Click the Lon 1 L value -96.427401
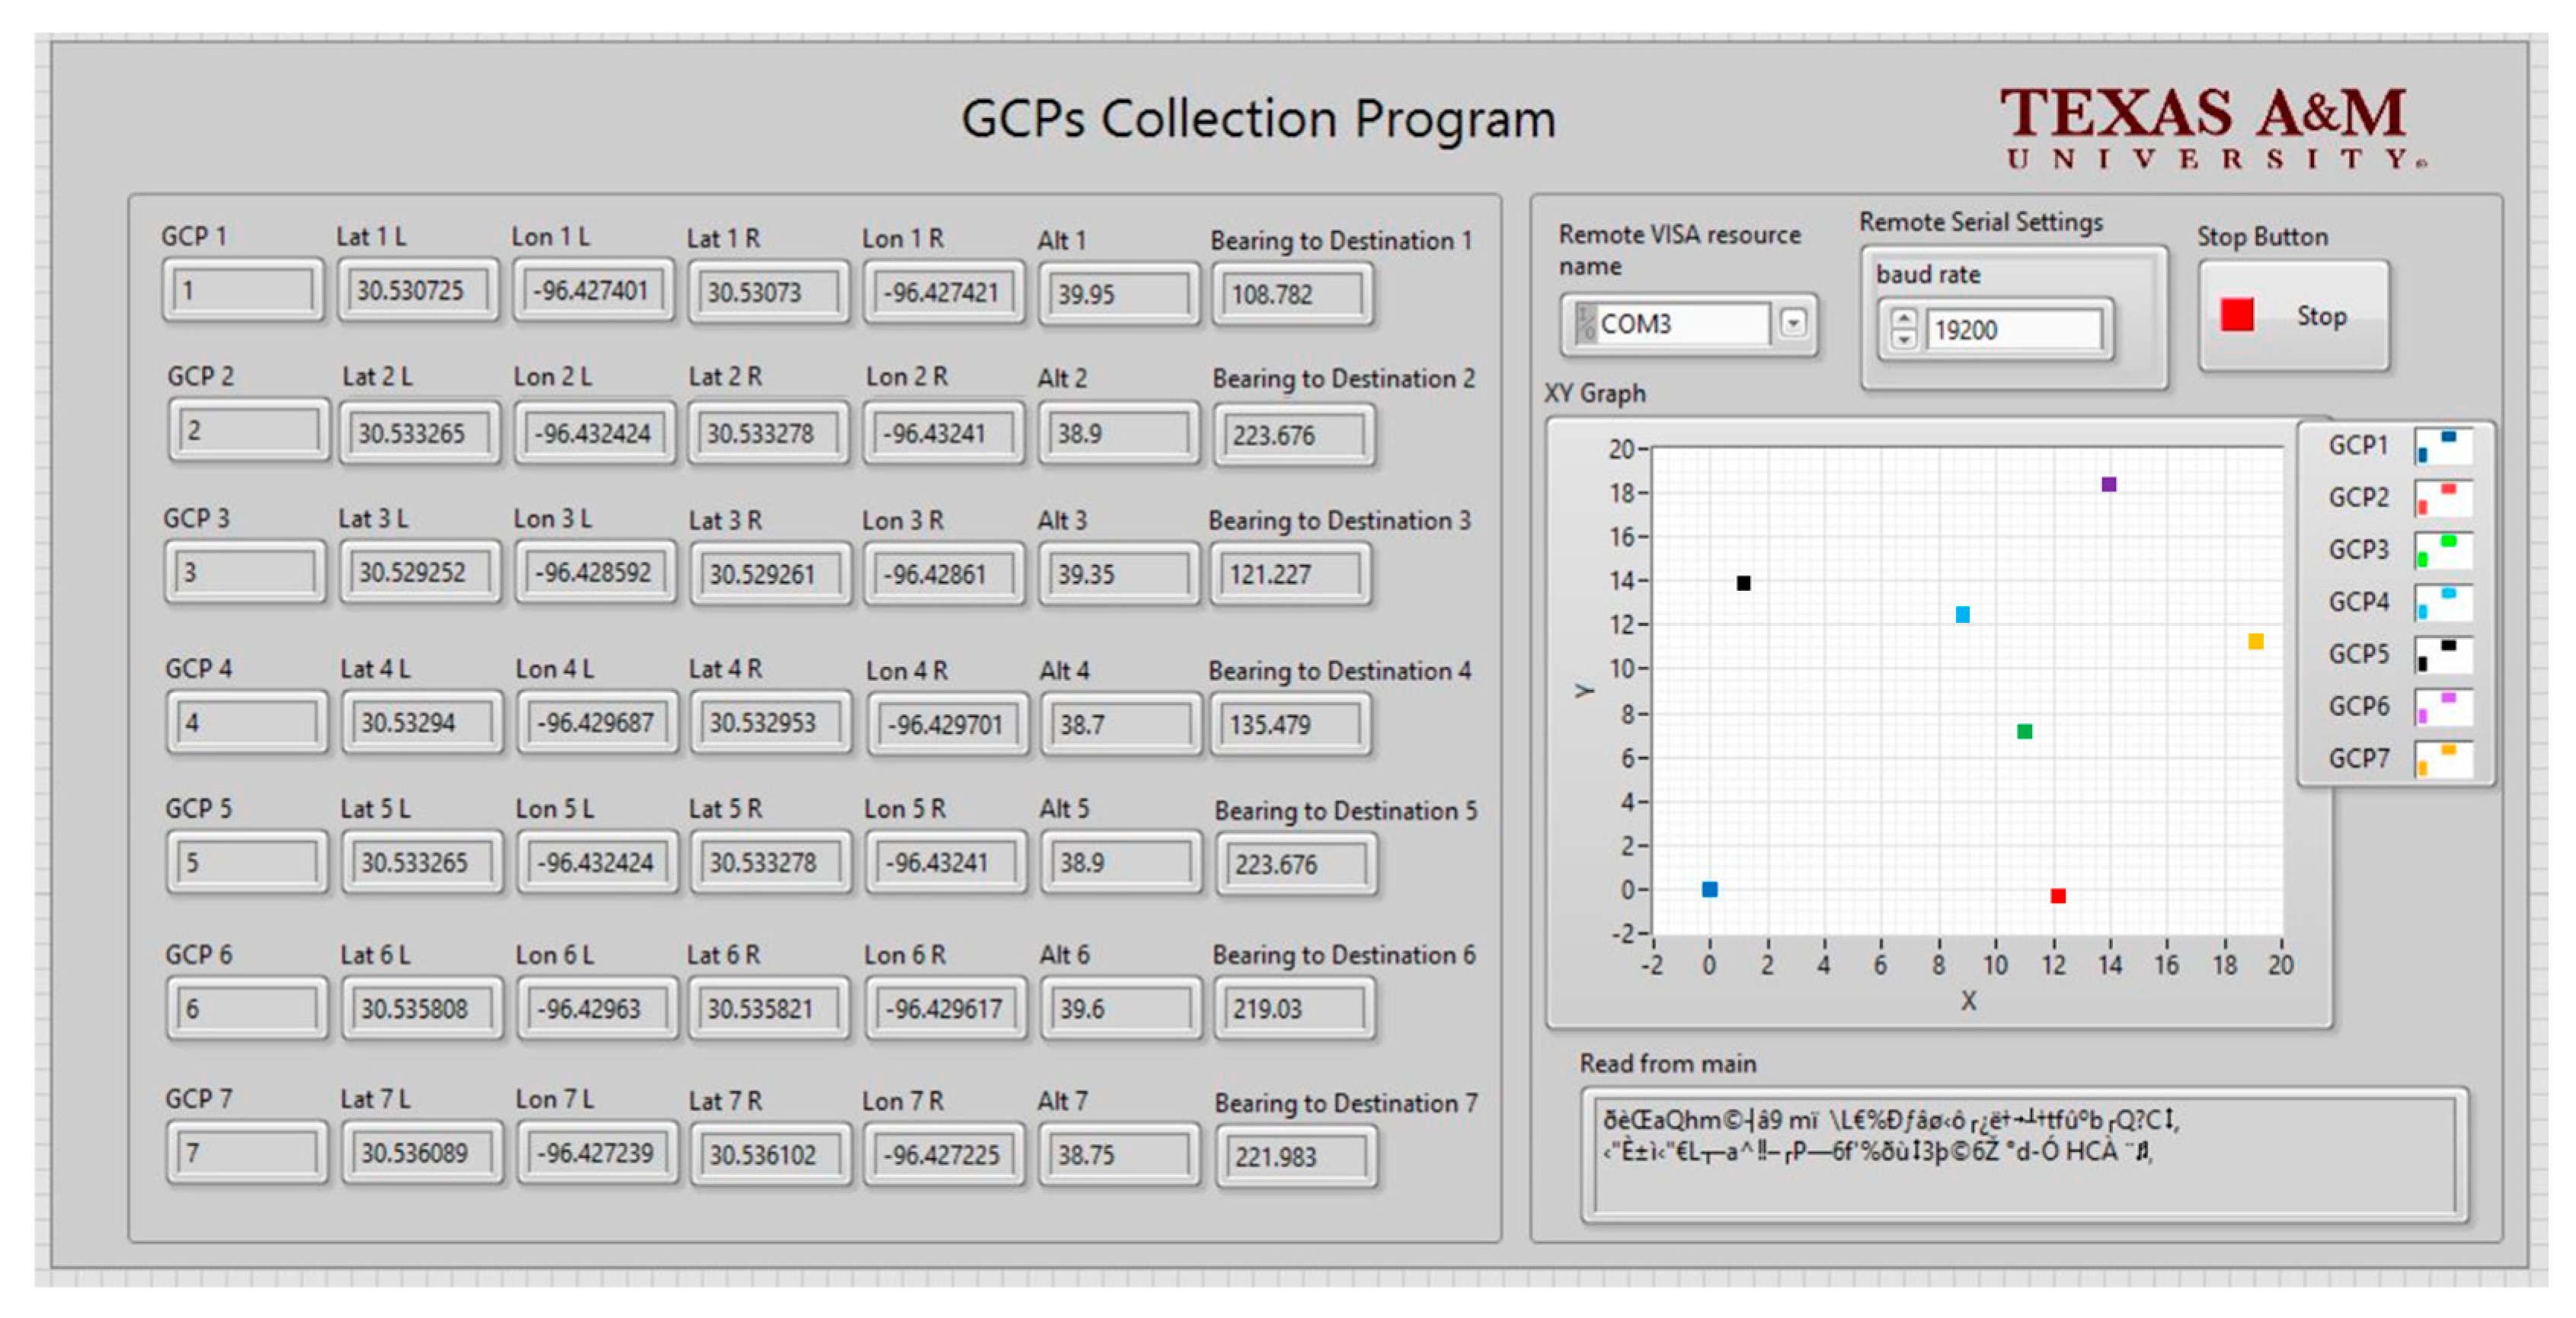The width and height of the screenshot is (2576, 1318). (x=594, y=290)
